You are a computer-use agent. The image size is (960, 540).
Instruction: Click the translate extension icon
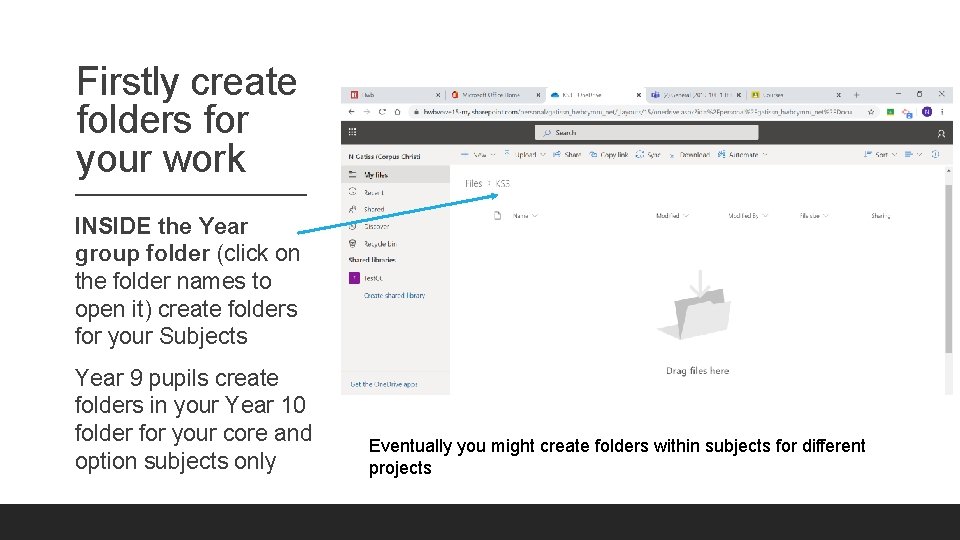point(907,113)
